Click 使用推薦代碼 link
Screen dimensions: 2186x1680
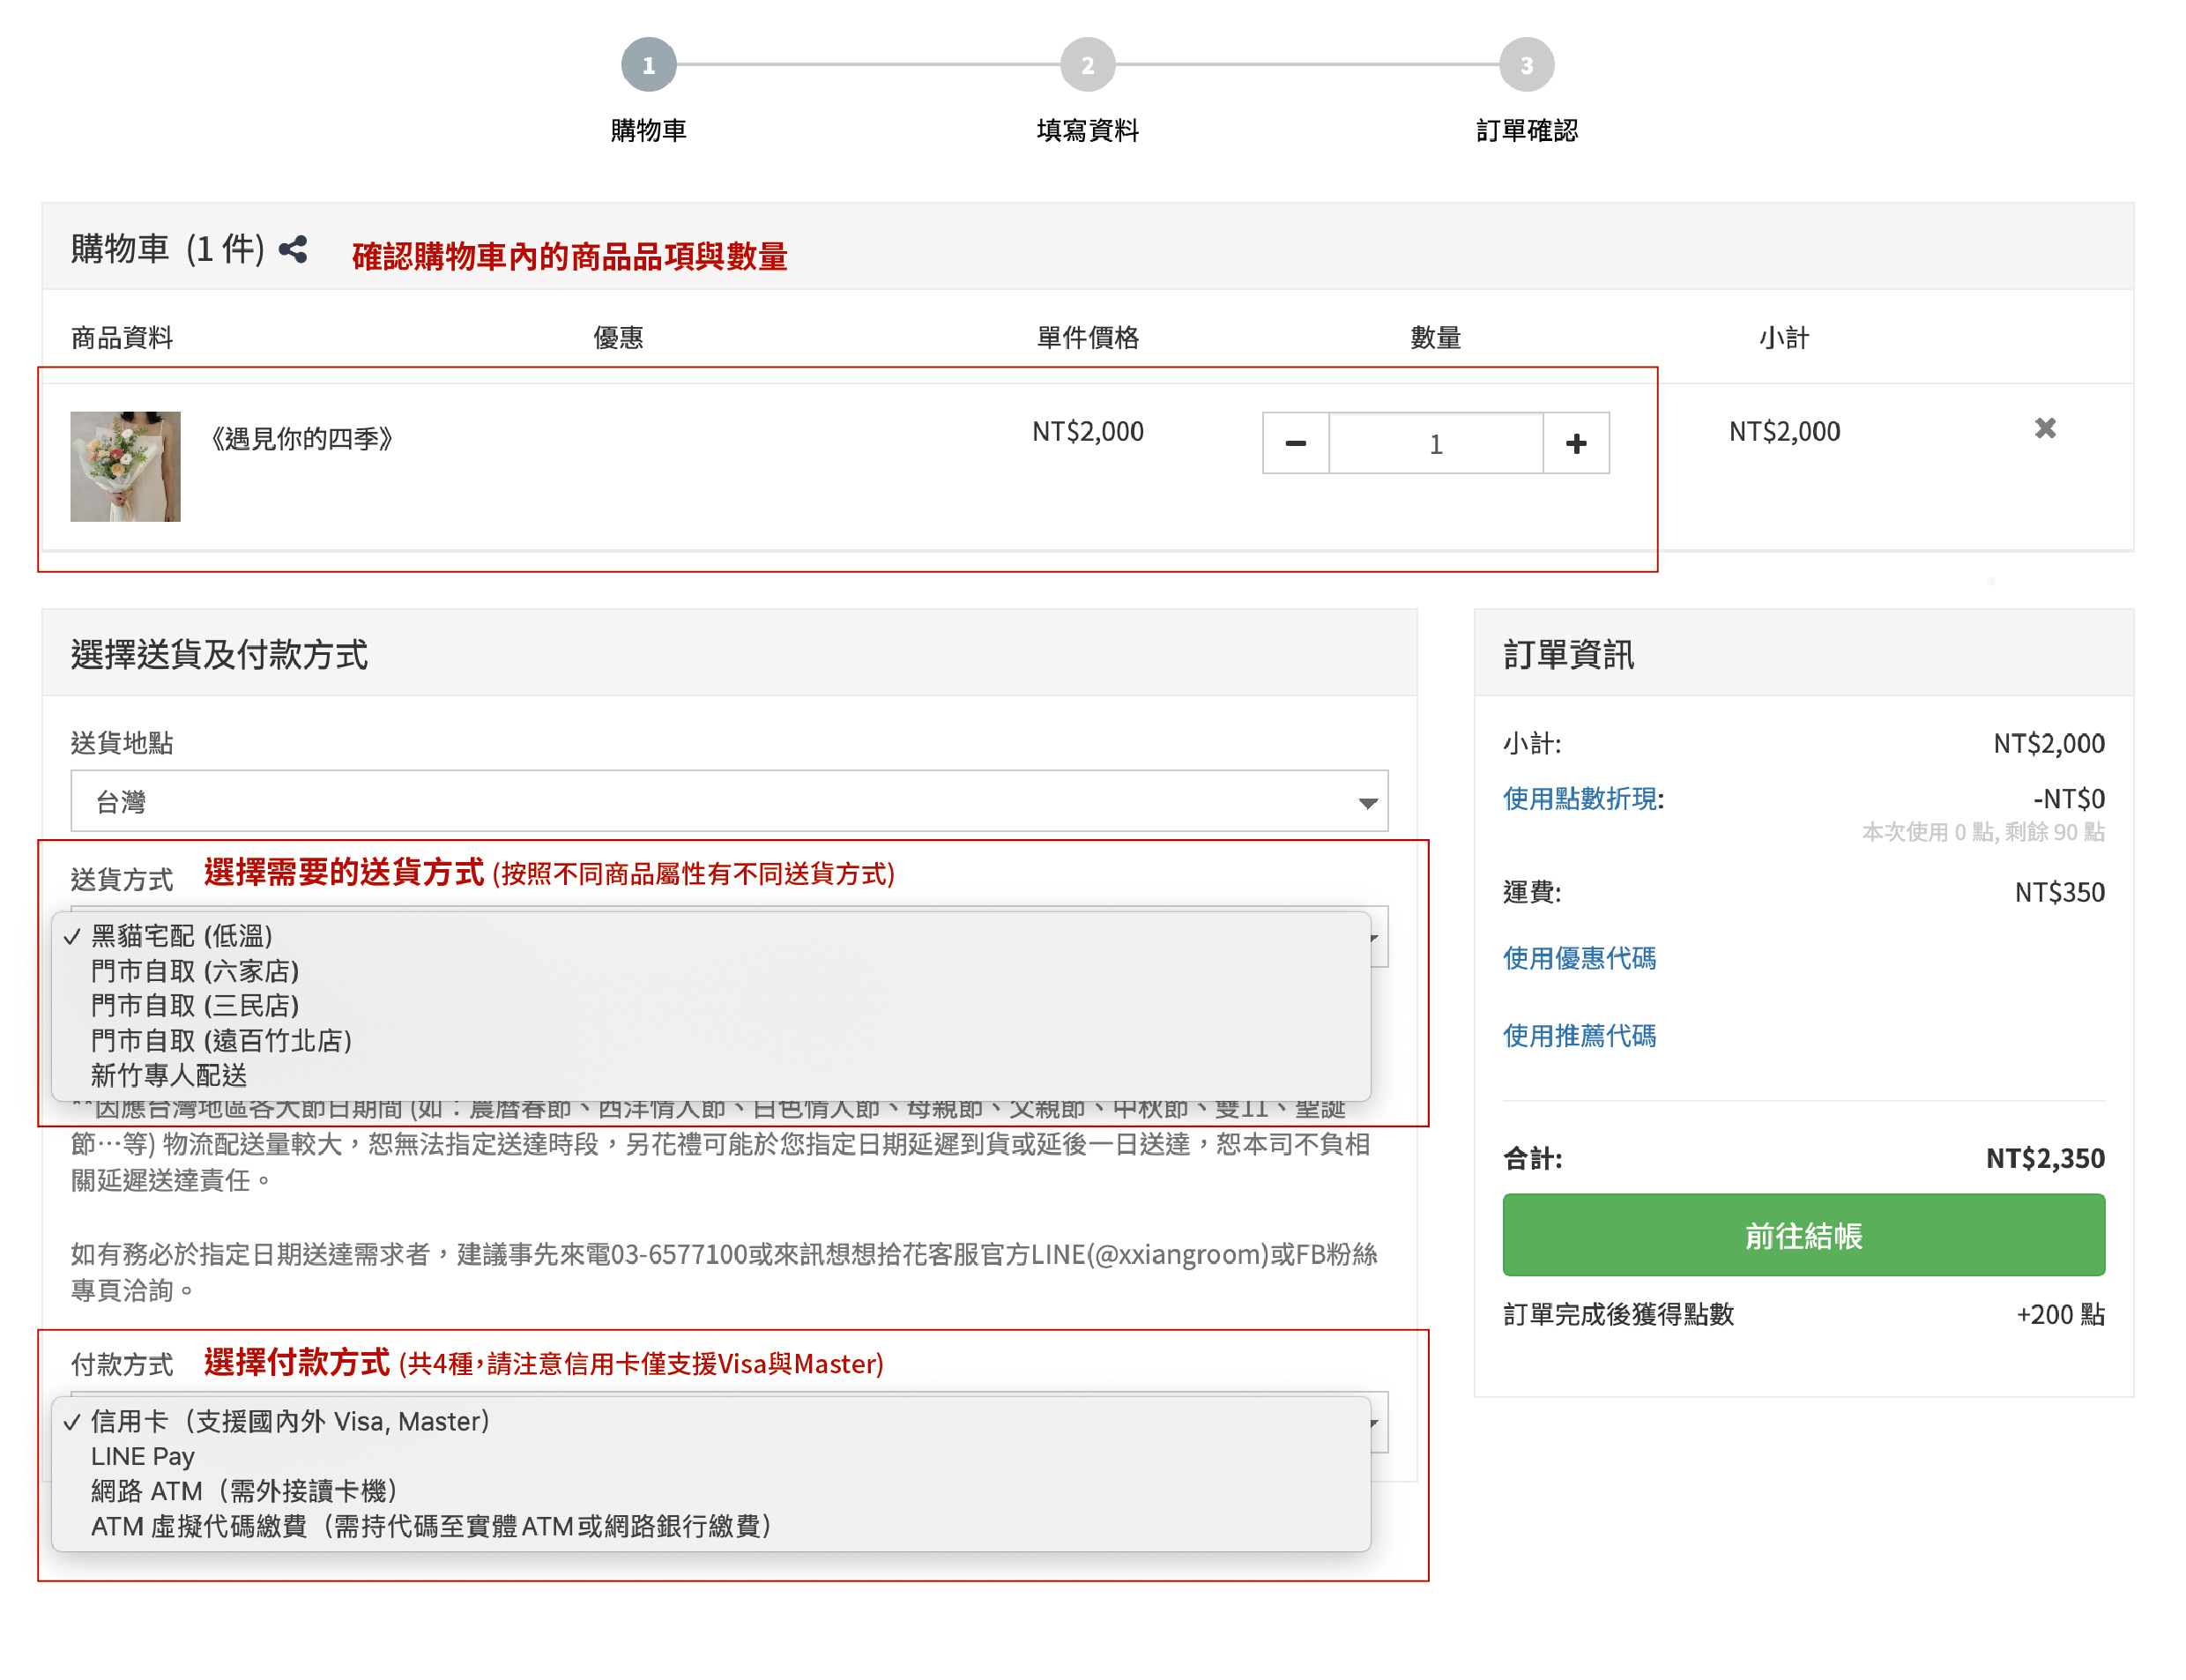[x=1578, y=1035]
